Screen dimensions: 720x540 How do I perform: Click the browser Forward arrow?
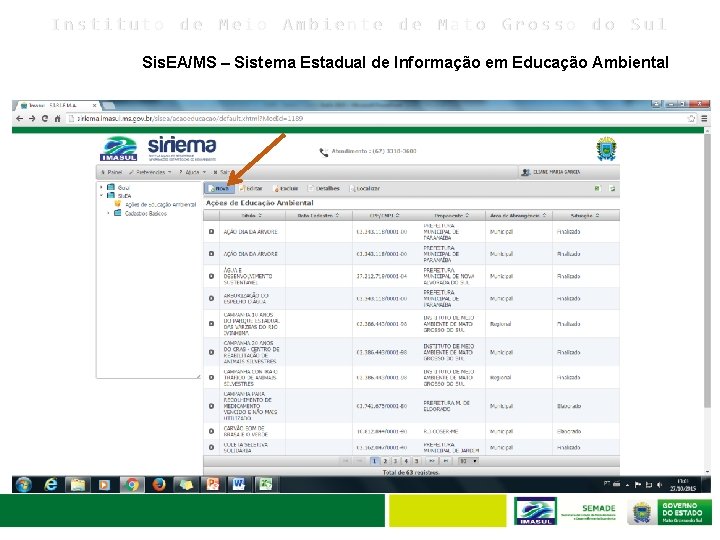coord(32,118)
